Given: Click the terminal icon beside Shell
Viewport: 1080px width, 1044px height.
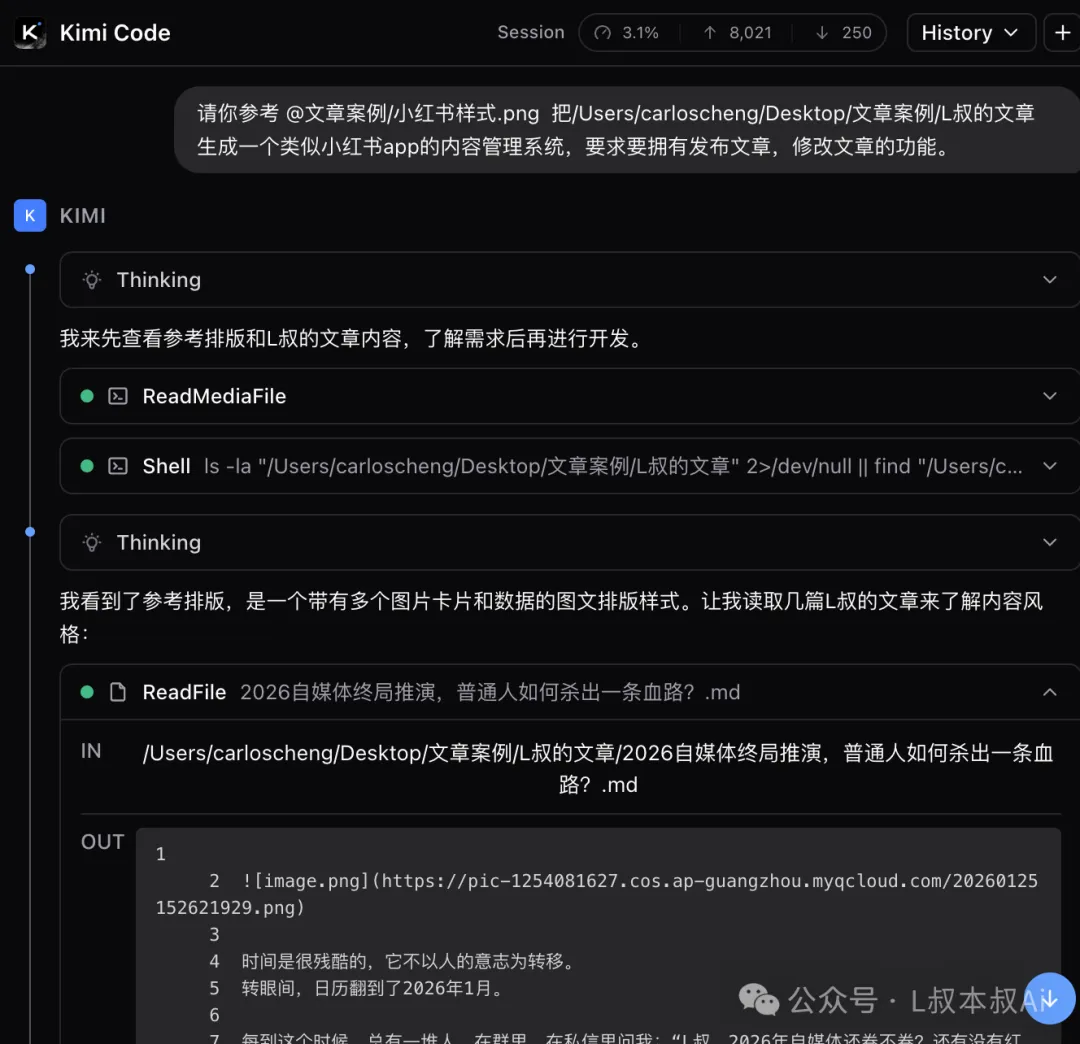Looking at the screenshot, I should point(118,466).
